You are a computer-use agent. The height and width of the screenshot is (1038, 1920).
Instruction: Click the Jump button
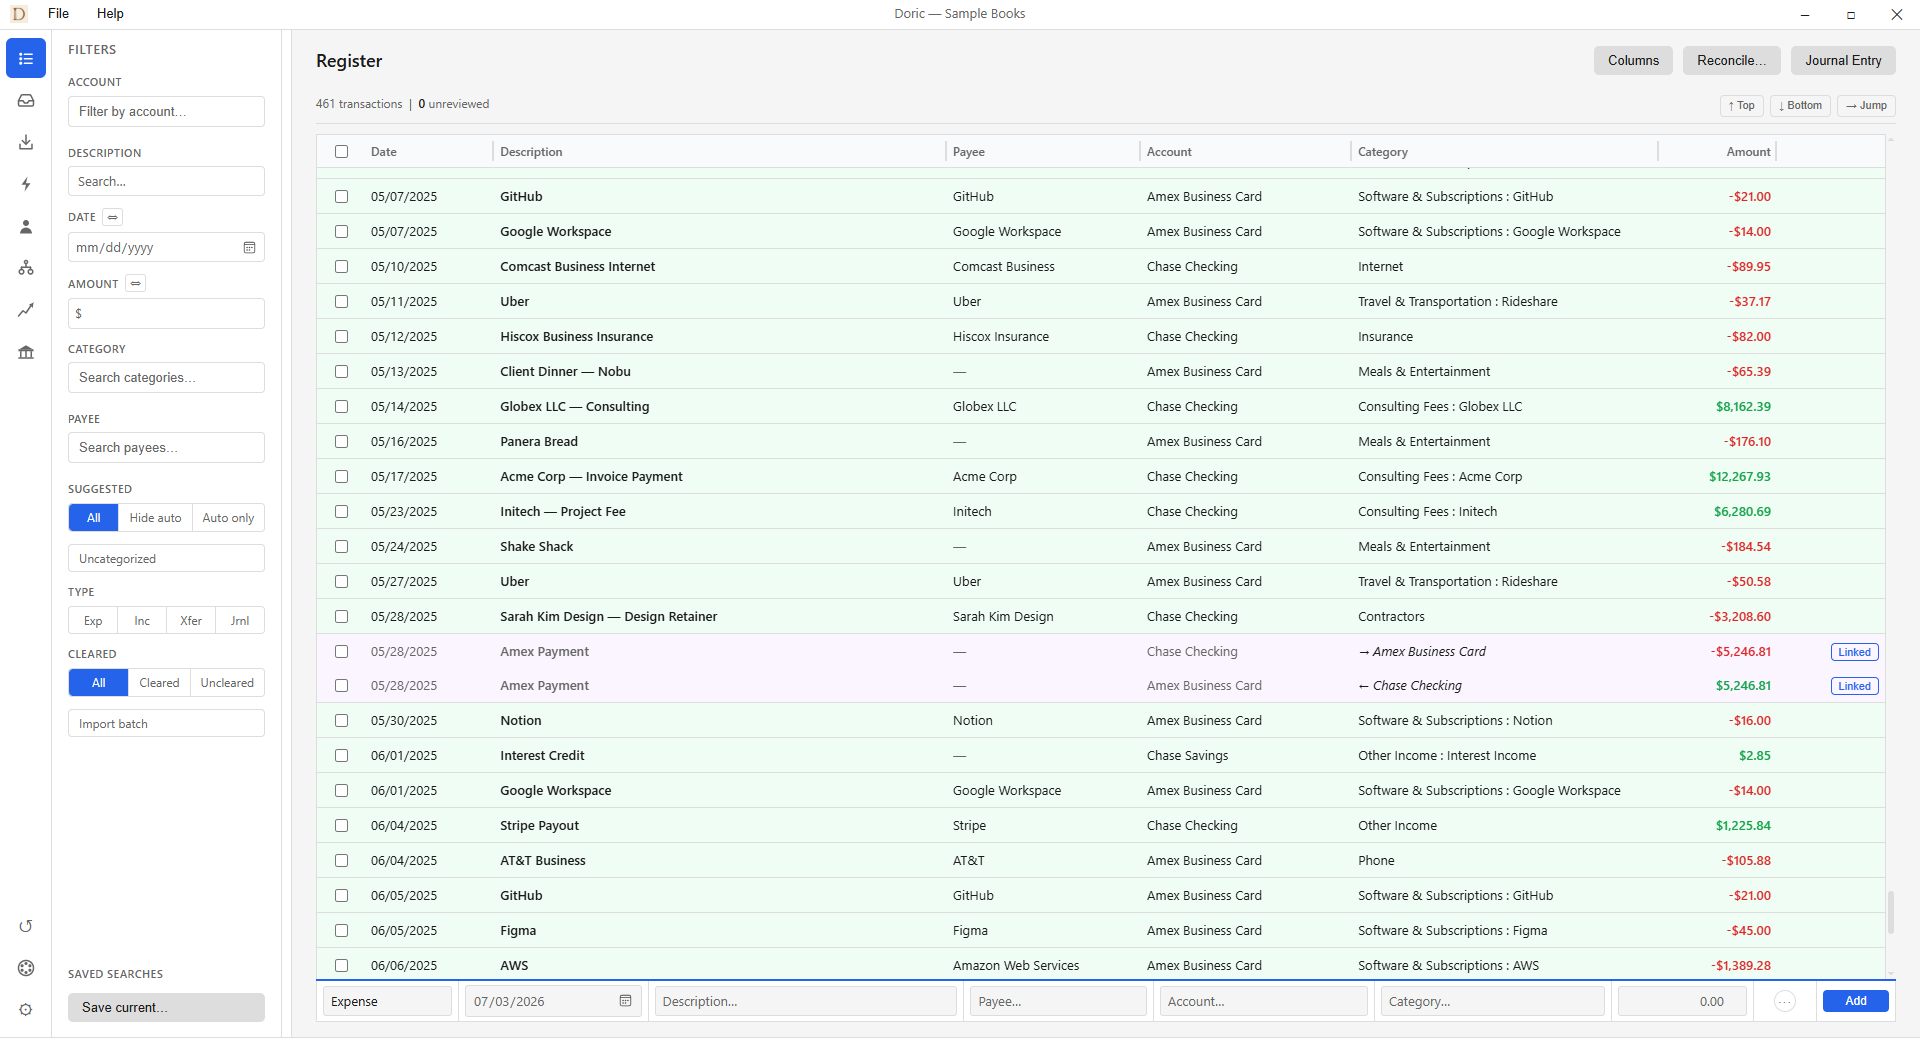[x=1866, y=106]
